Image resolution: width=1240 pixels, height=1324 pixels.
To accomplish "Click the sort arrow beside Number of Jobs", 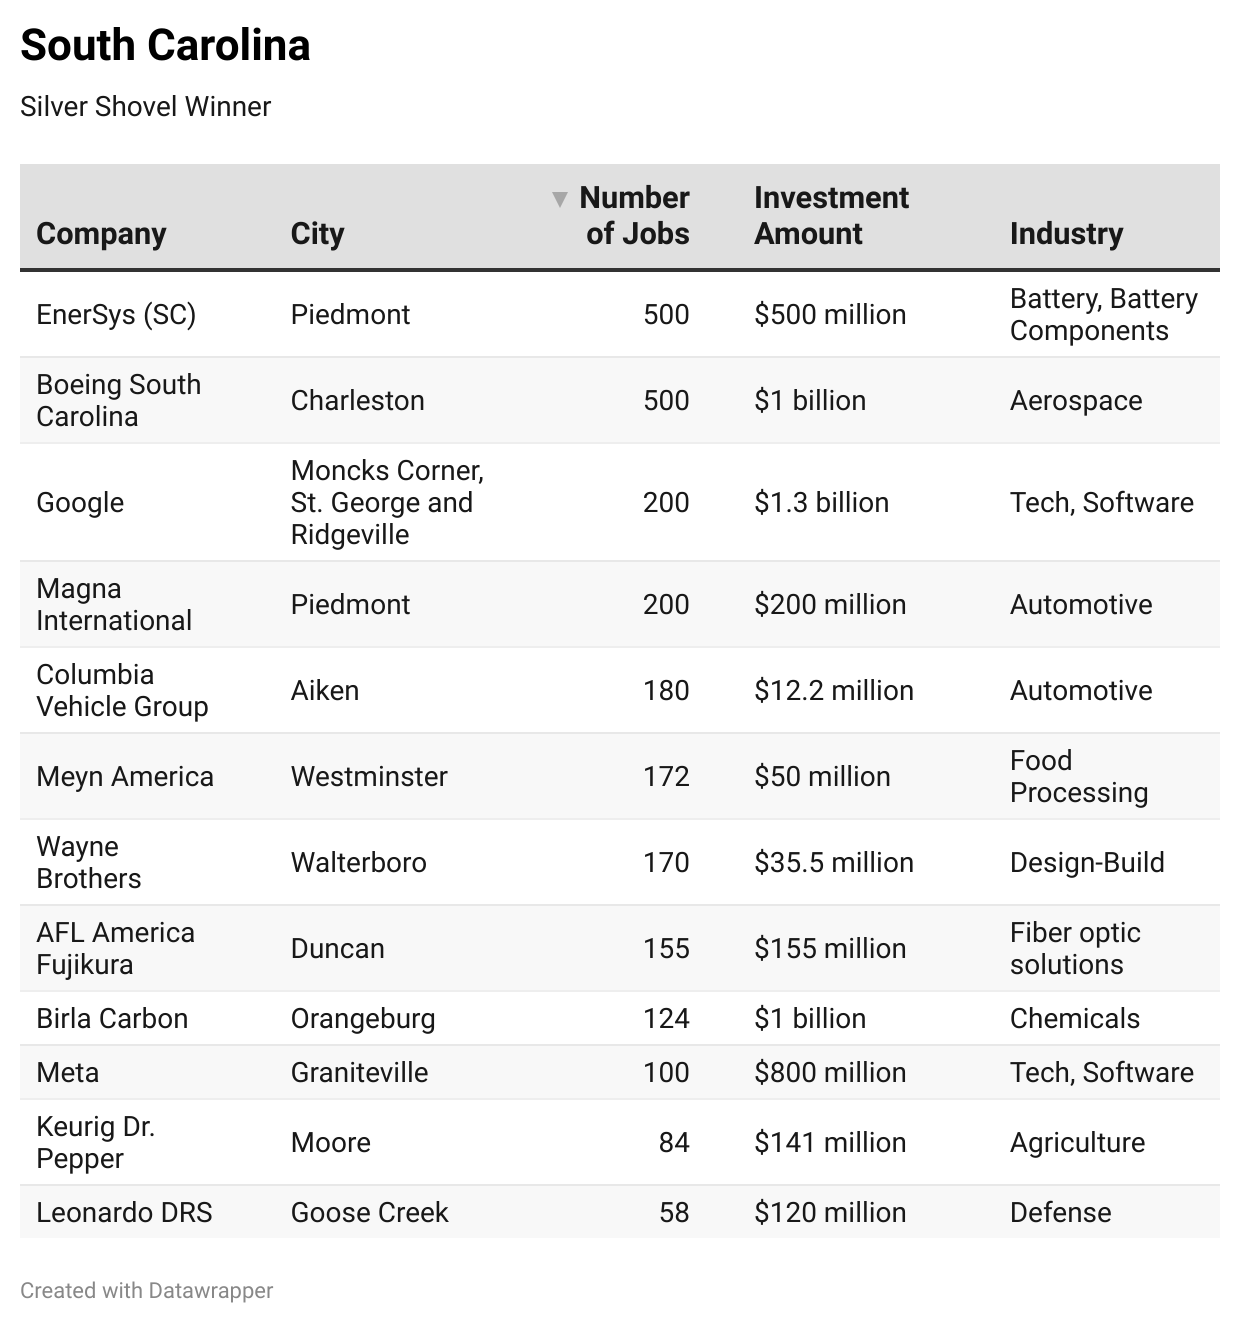I will (x=560, y=198).
